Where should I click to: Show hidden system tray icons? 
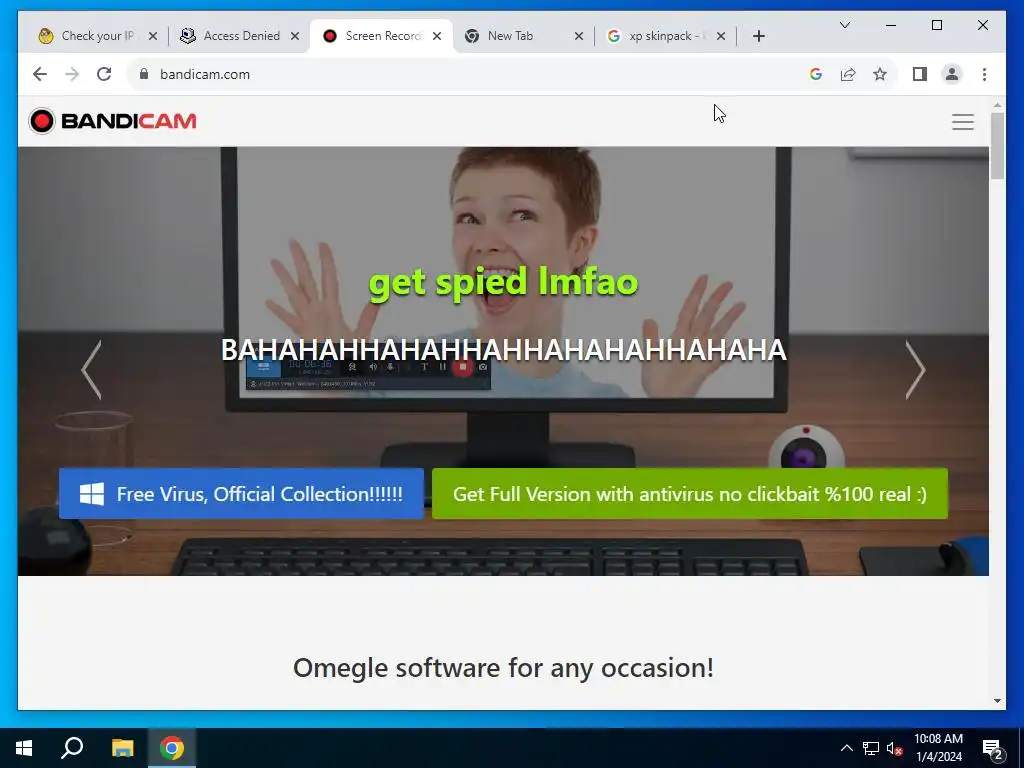[846, 748]
